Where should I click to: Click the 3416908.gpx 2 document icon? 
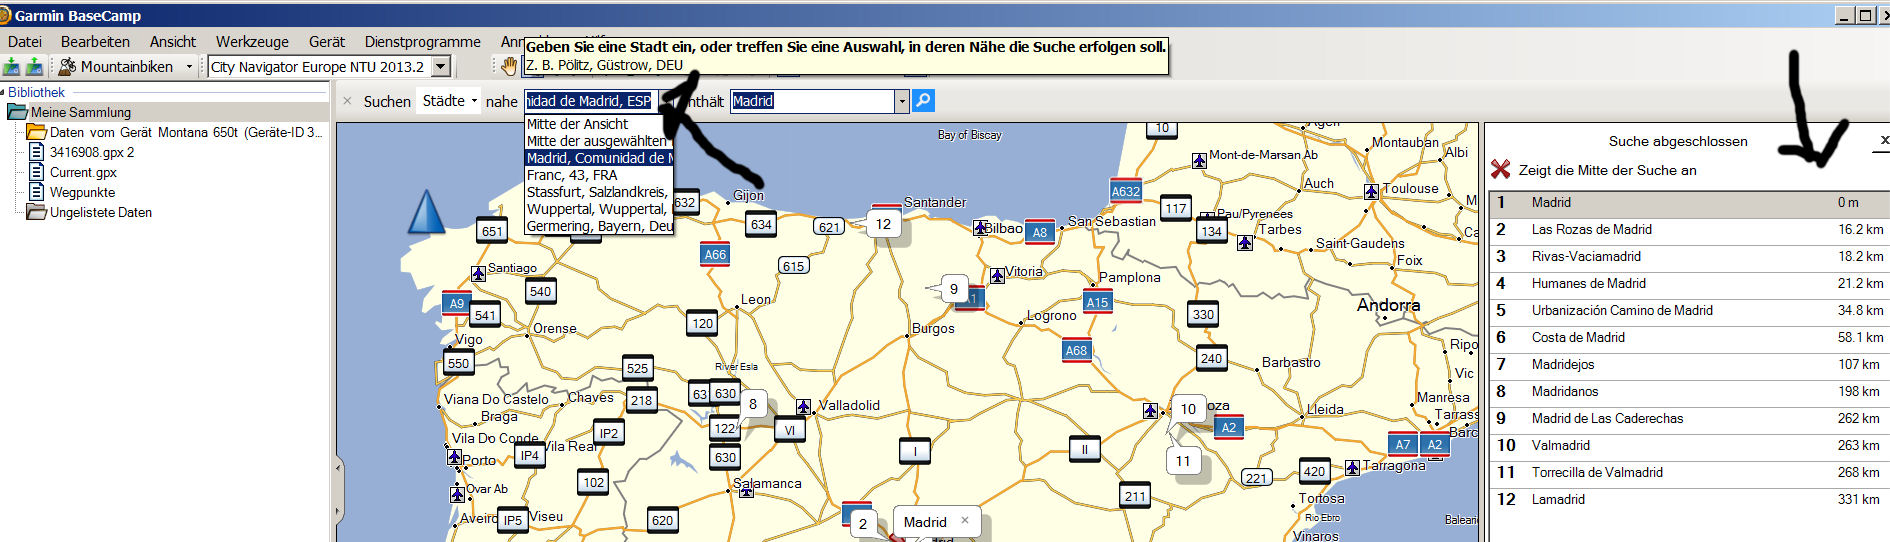tap(37, 152)
